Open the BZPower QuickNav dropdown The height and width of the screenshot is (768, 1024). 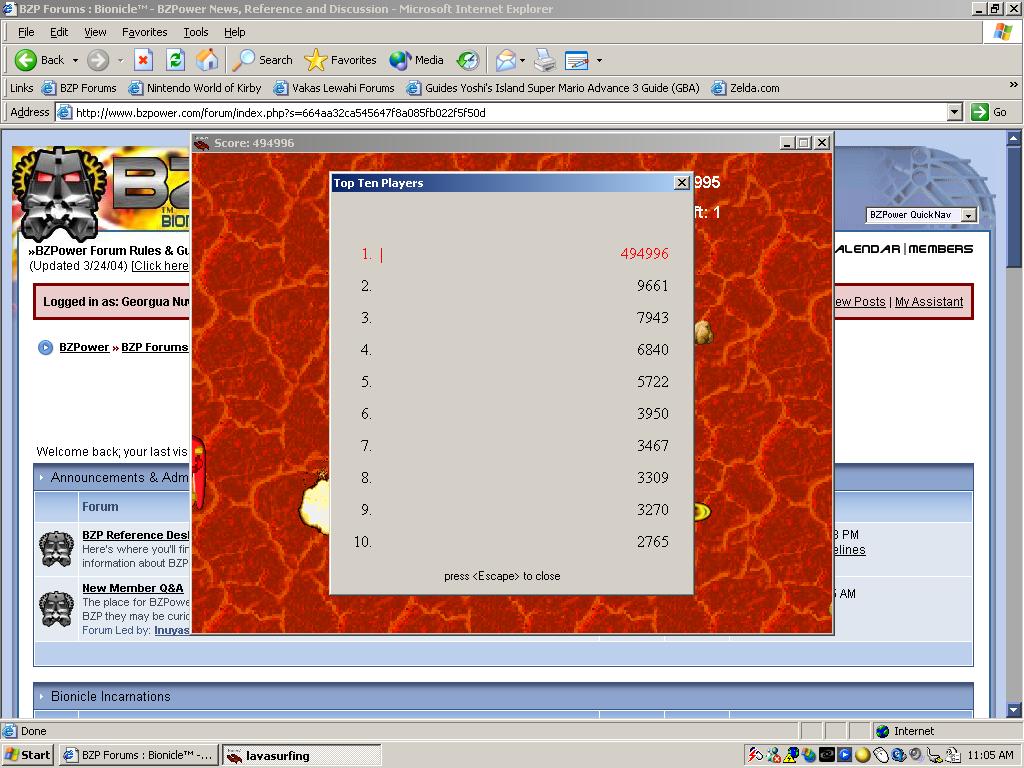pyautogui.click(x=921, y=215)
